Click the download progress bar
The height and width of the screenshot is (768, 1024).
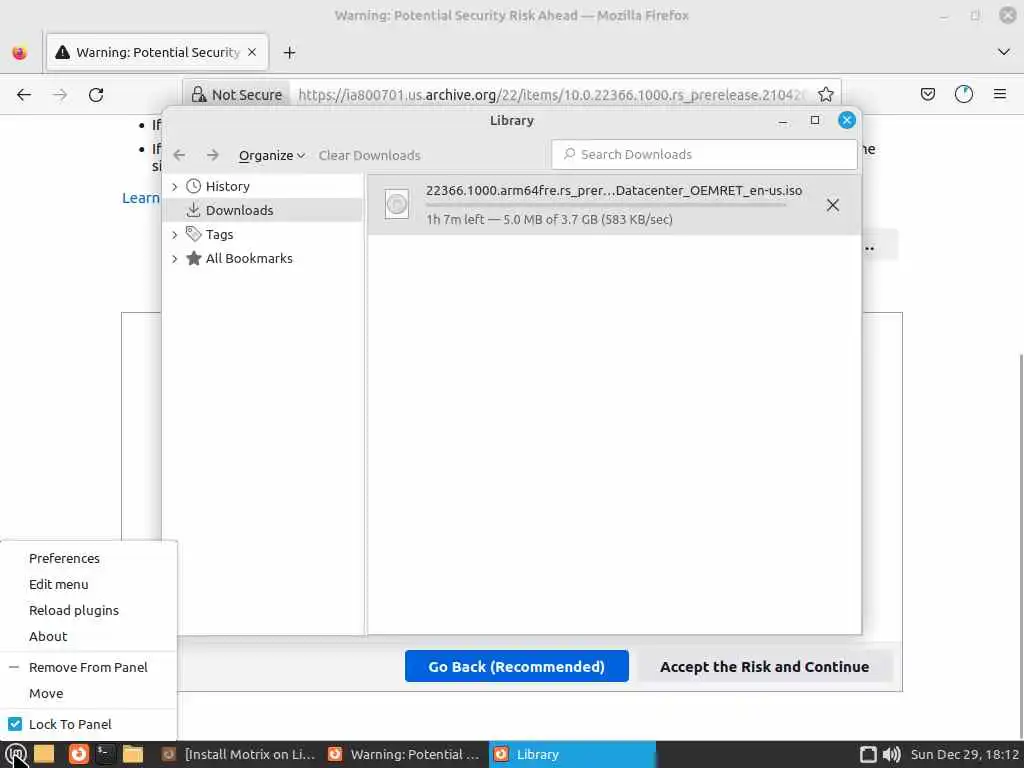click(x=605, y=205)
